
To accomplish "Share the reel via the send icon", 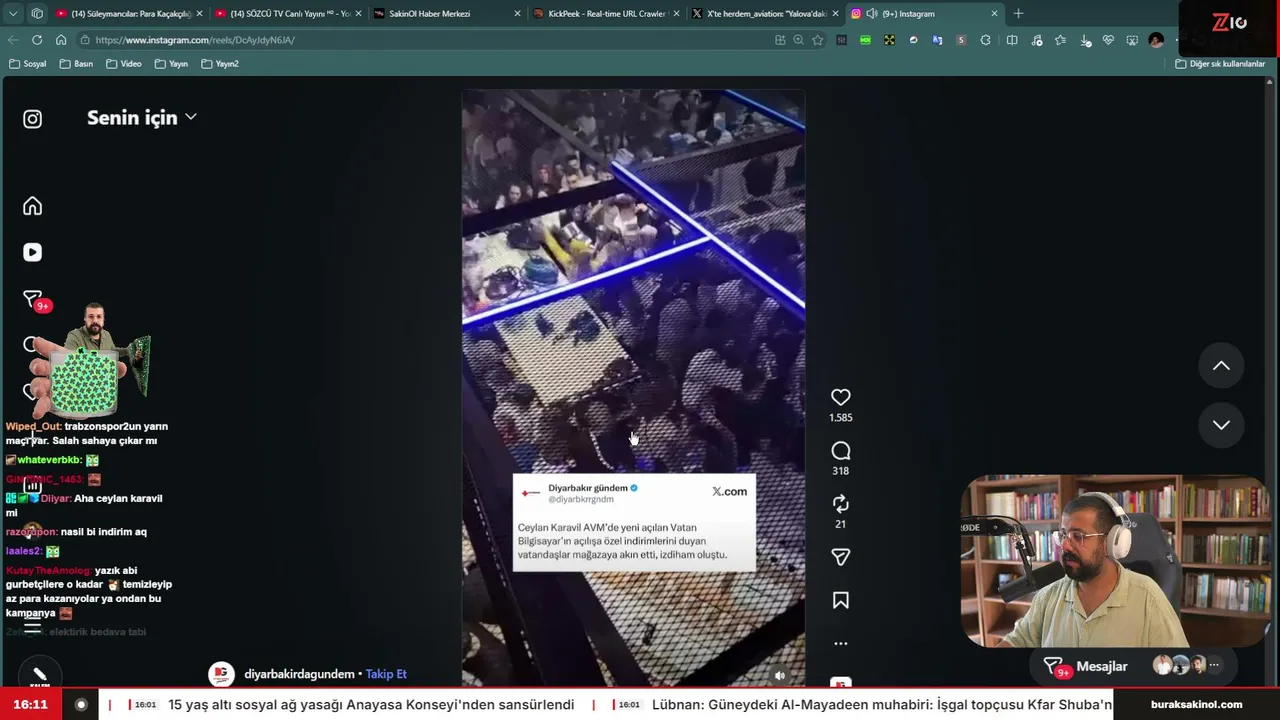I will click(841, 557).
